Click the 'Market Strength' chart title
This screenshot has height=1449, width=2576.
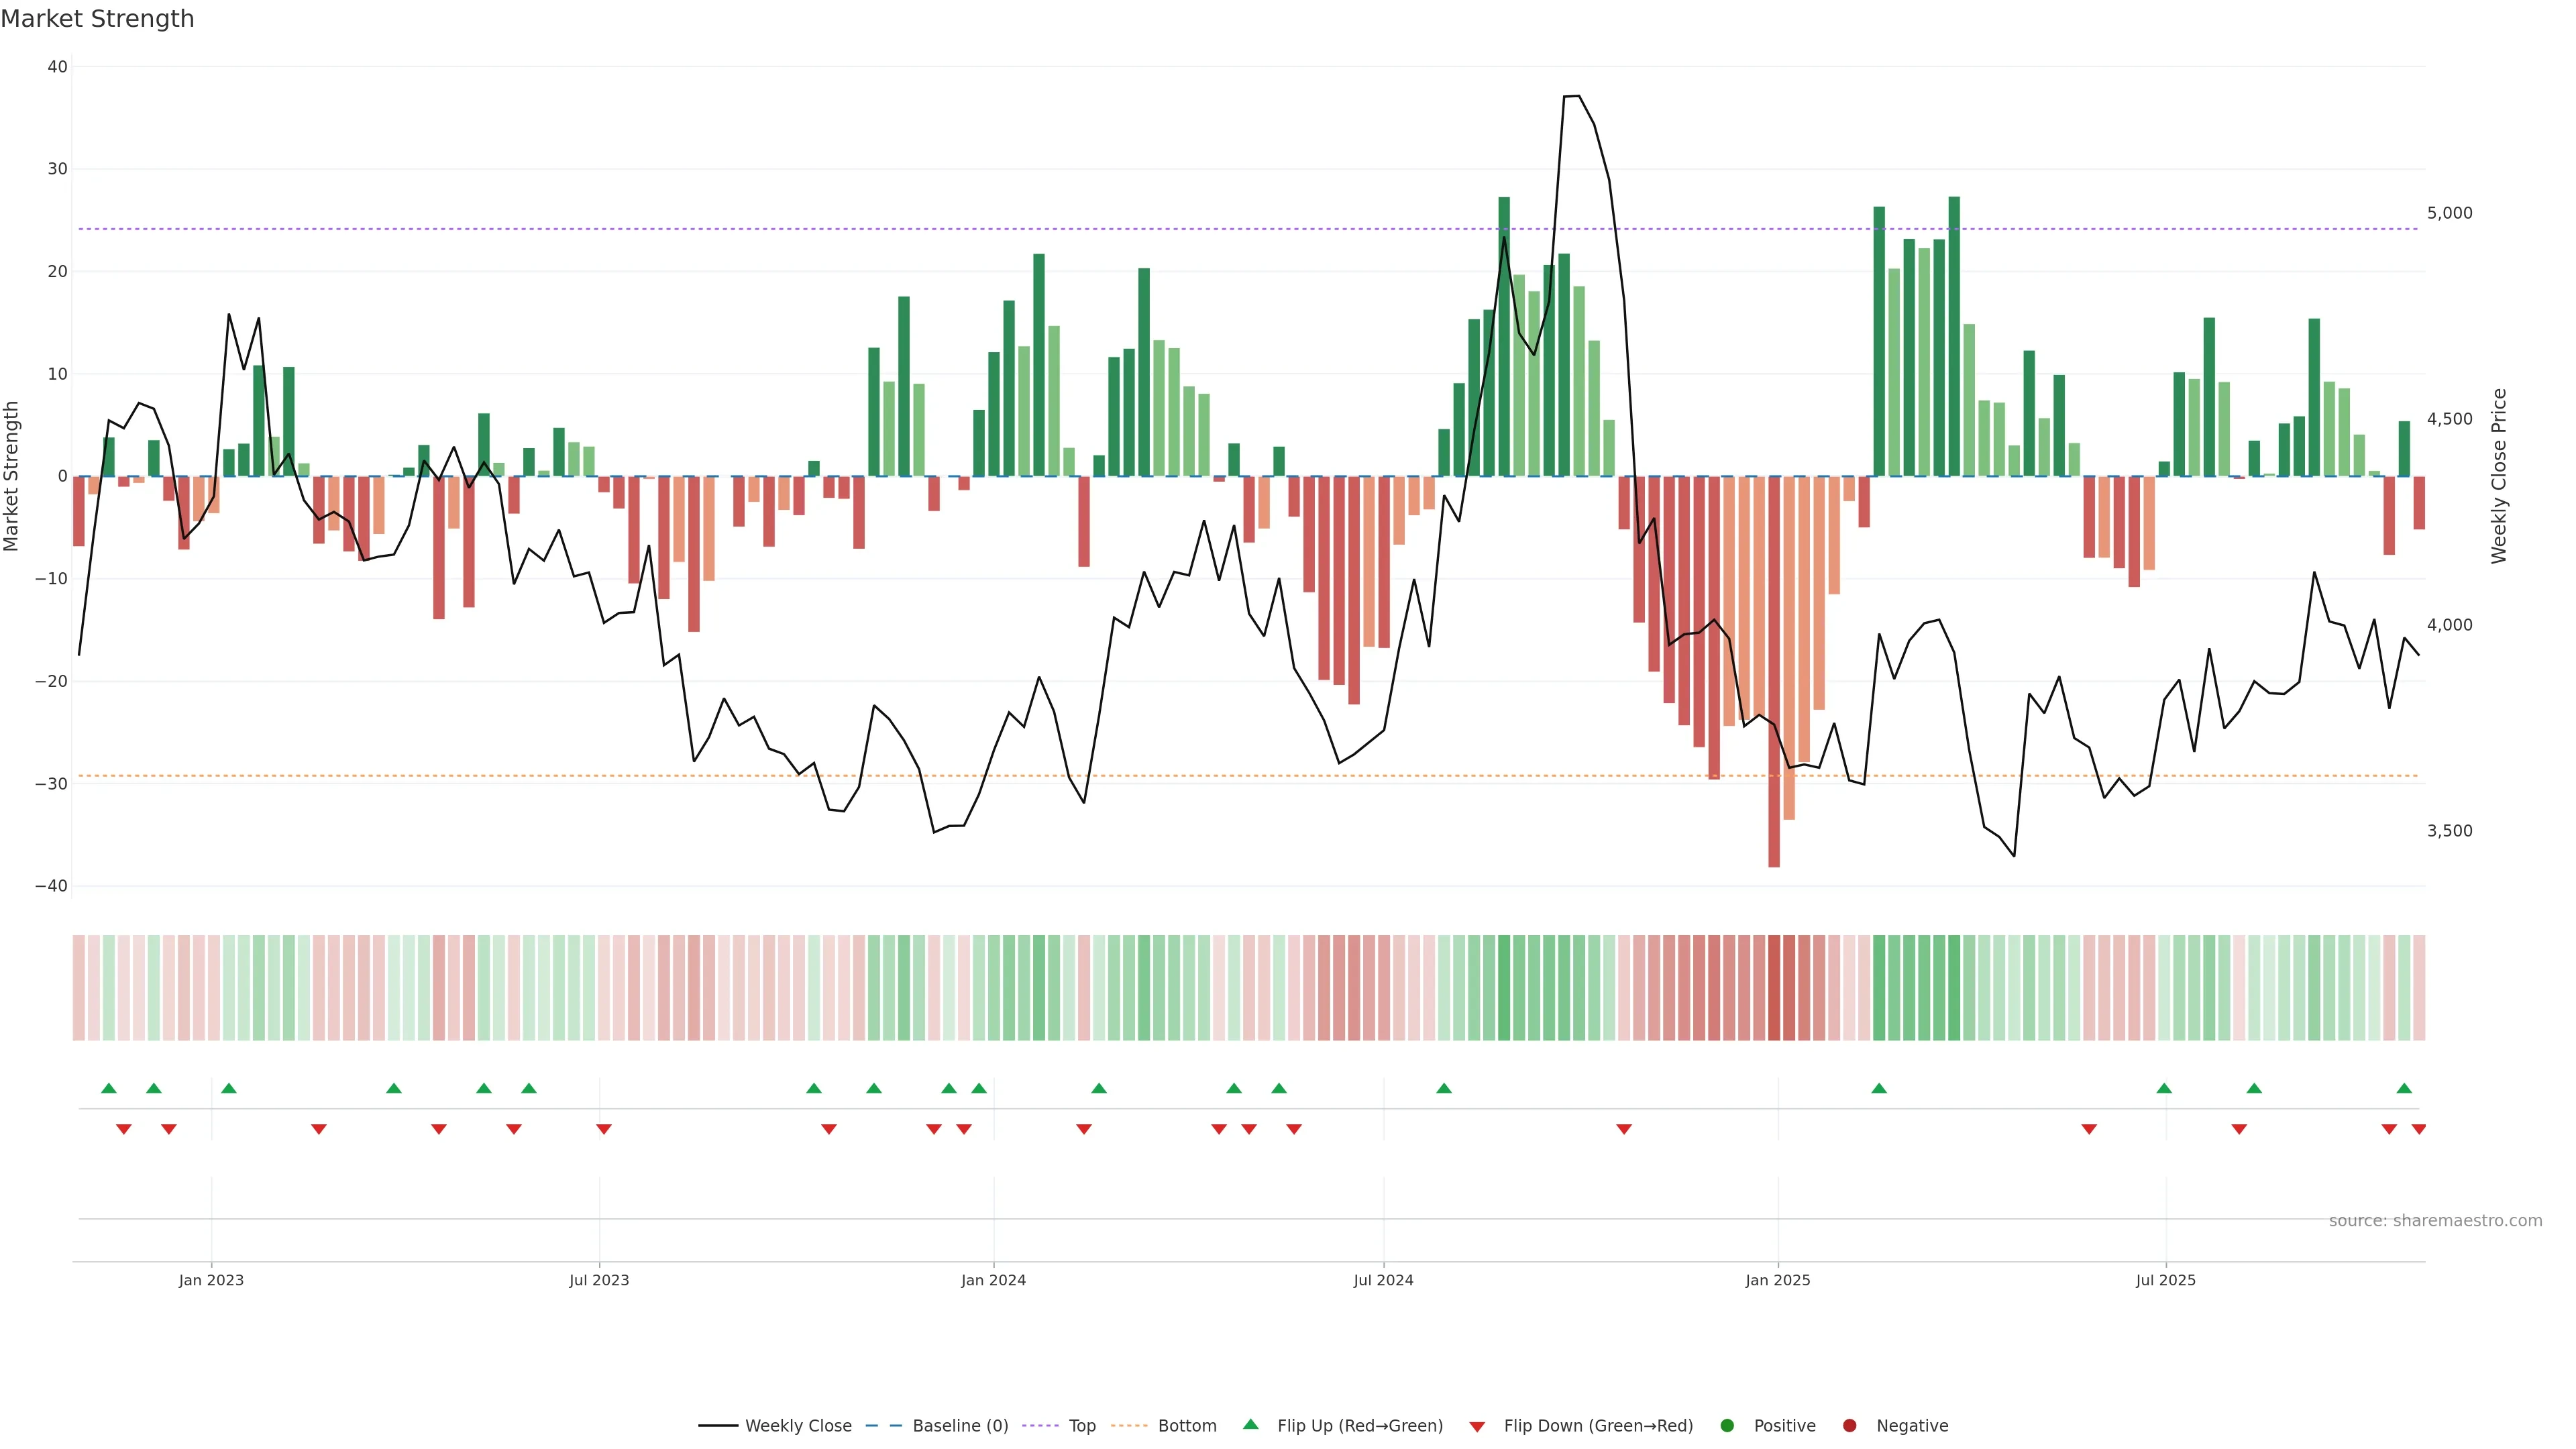point(97,19)
